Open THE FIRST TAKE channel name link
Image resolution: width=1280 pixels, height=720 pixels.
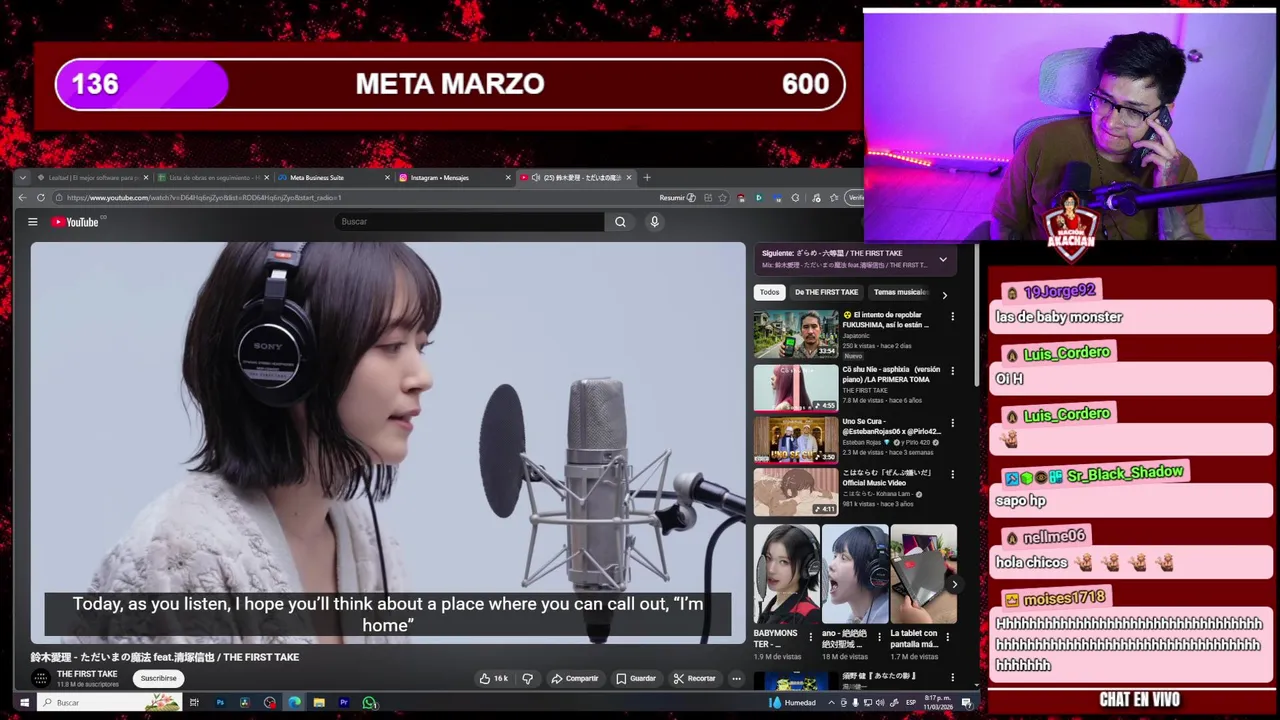click(x=87, y=674)
